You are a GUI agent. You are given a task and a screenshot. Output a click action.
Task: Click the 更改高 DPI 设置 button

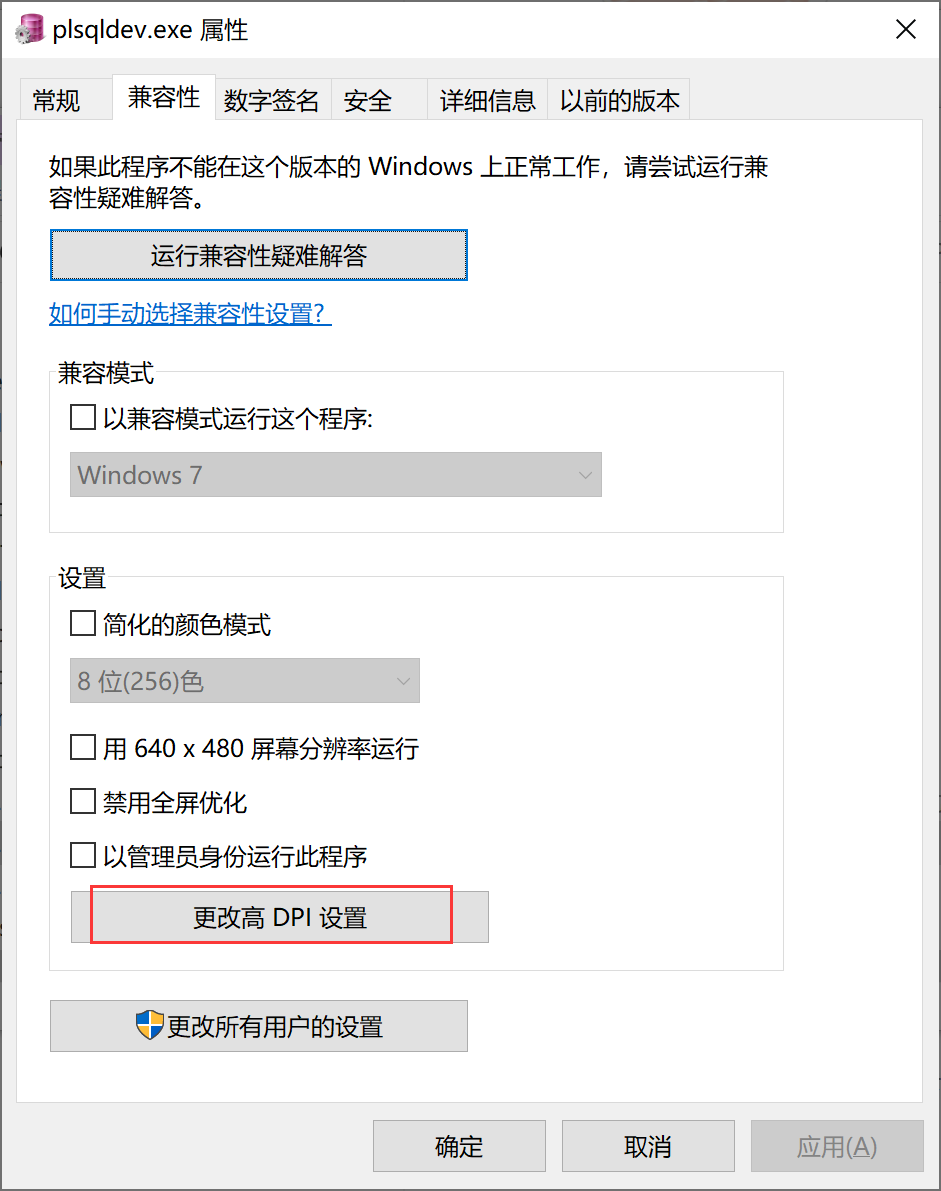pos(280,917)
